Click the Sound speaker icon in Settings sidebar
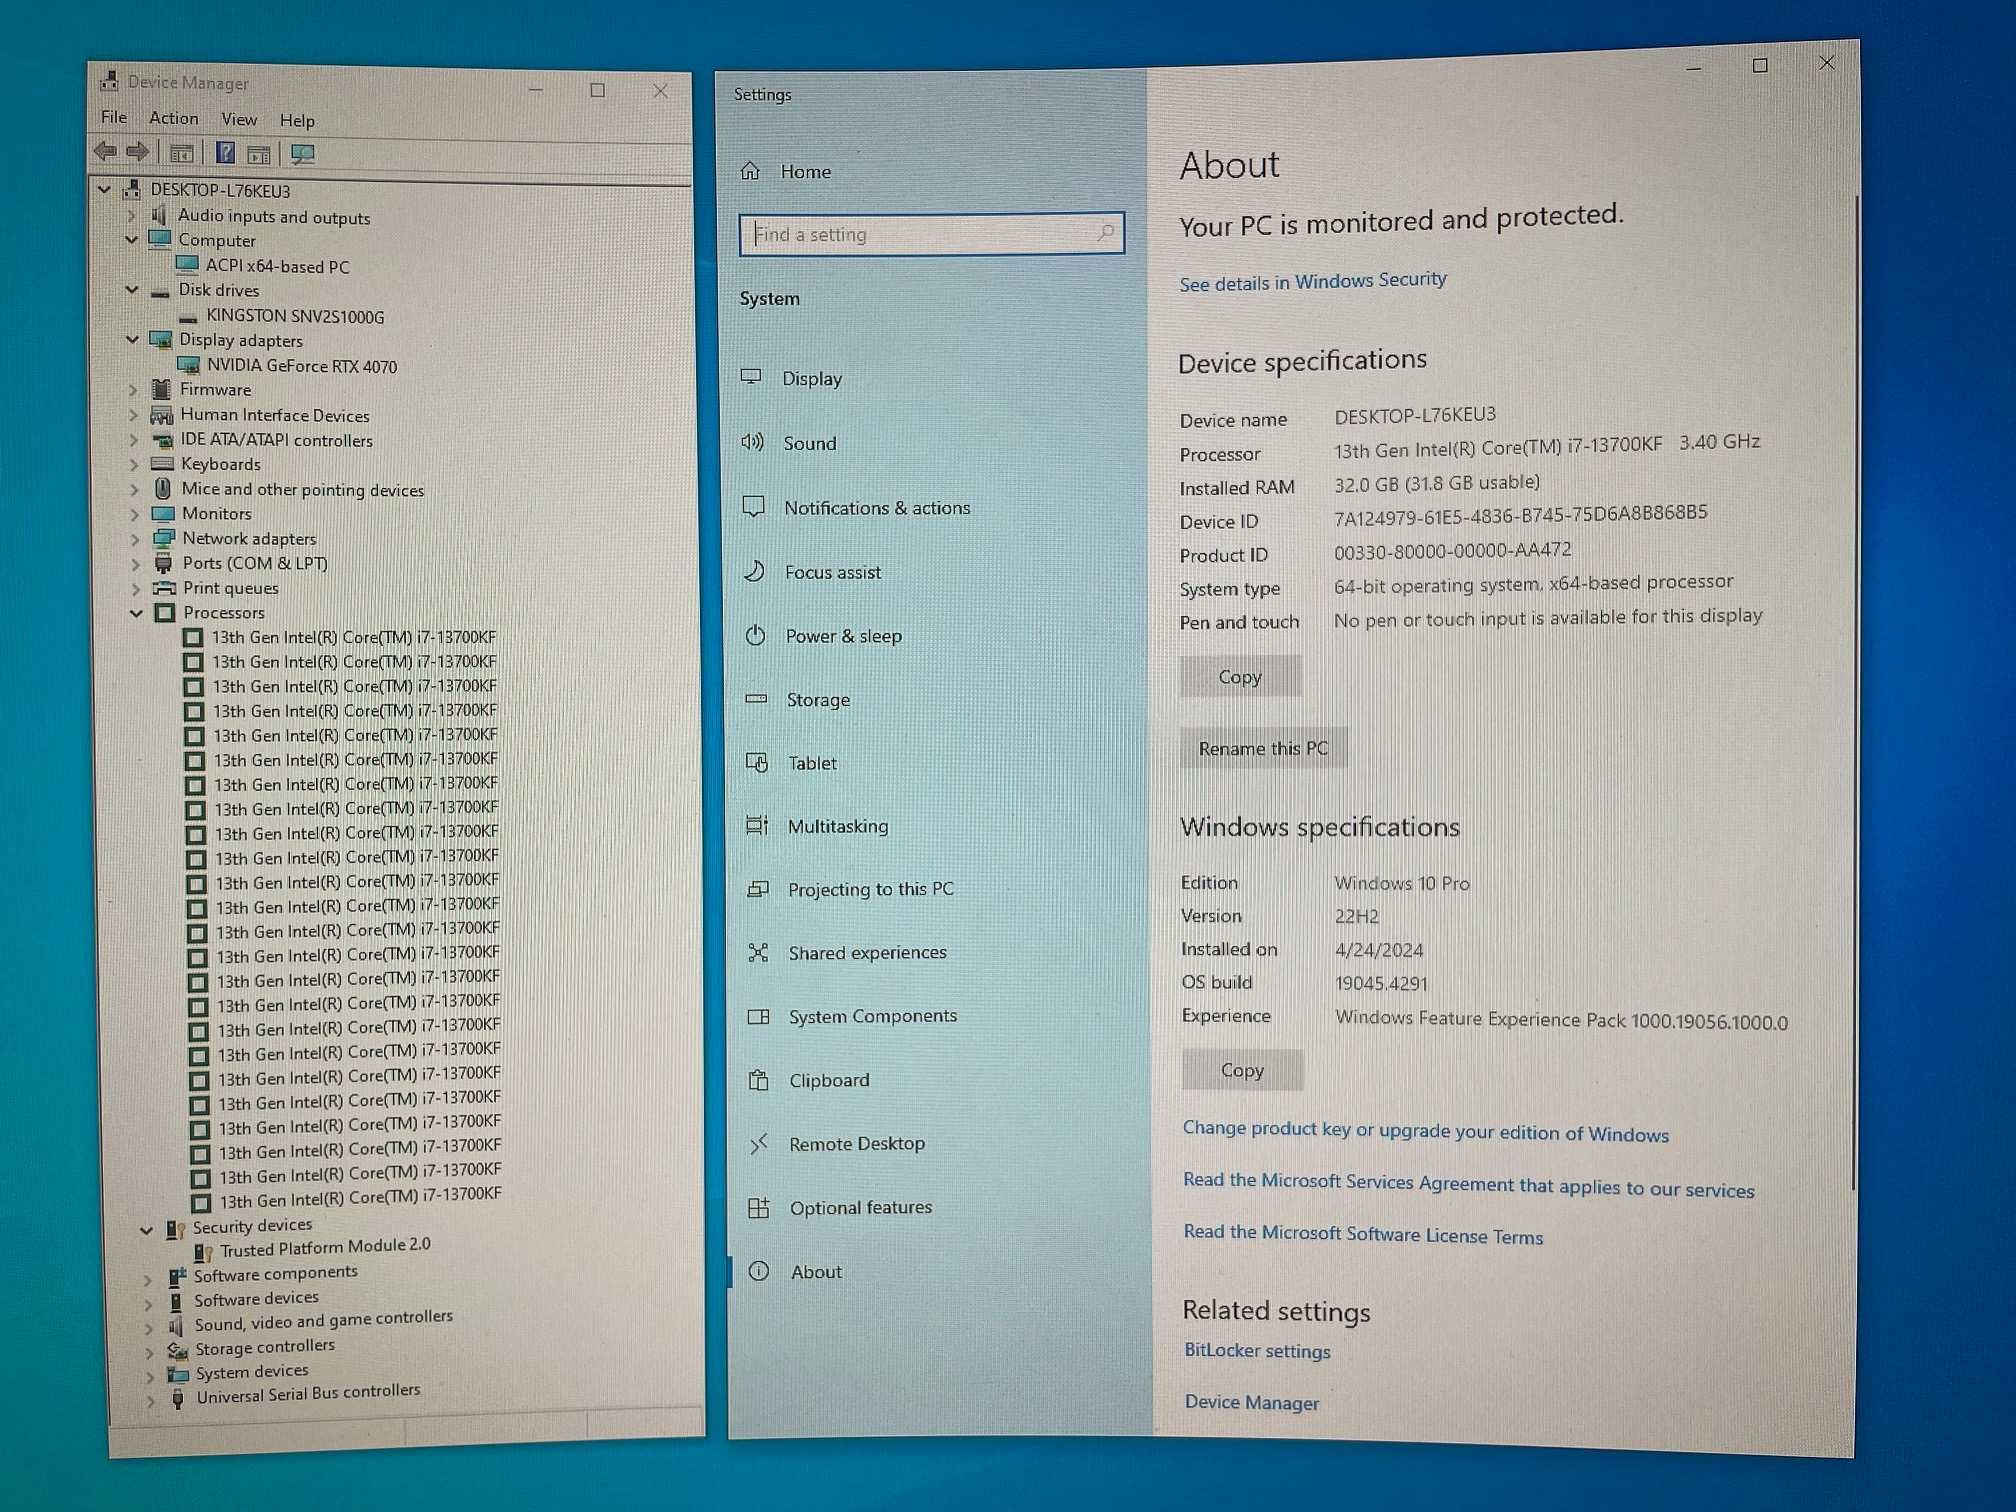Screen dimensions: 2016x1512 [x=753, y=441]
